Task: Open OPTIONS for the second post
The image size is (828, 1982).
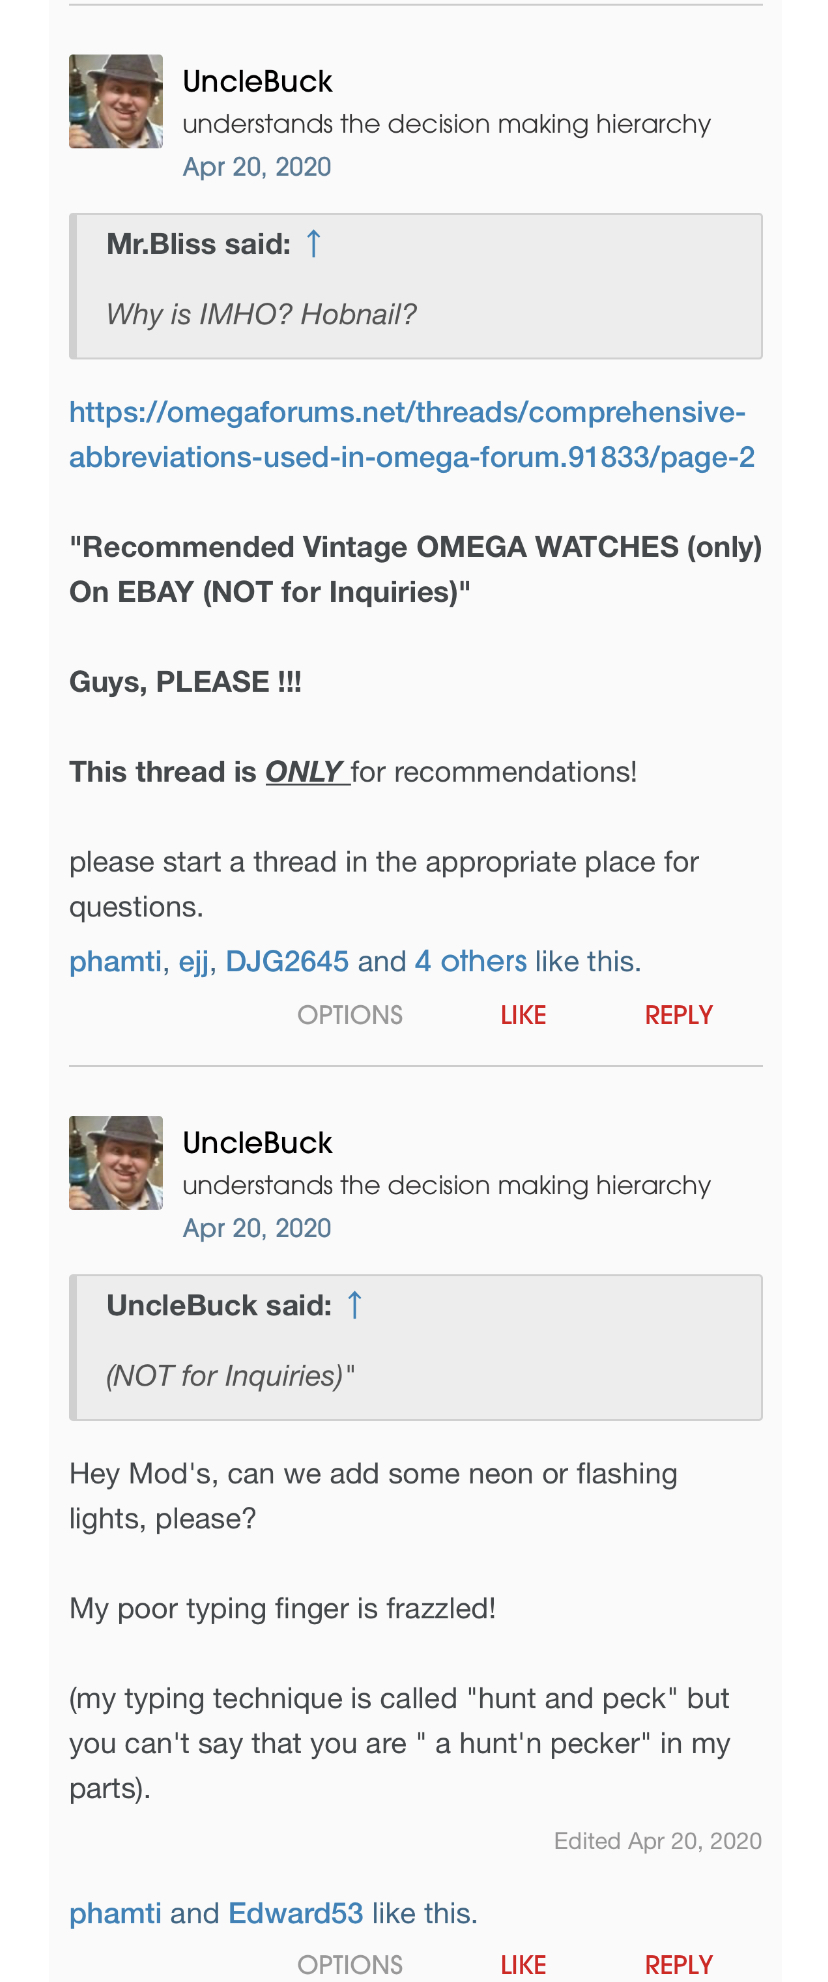Action: coord(350,1965)
